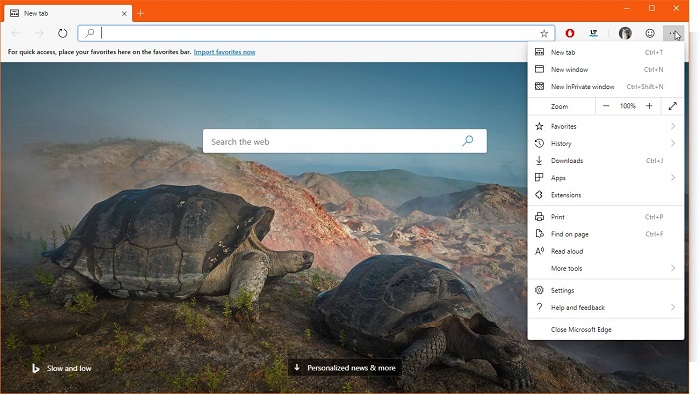Expand the History submenu
This screenshot has height=394, width=700.
tap(606, 143)
